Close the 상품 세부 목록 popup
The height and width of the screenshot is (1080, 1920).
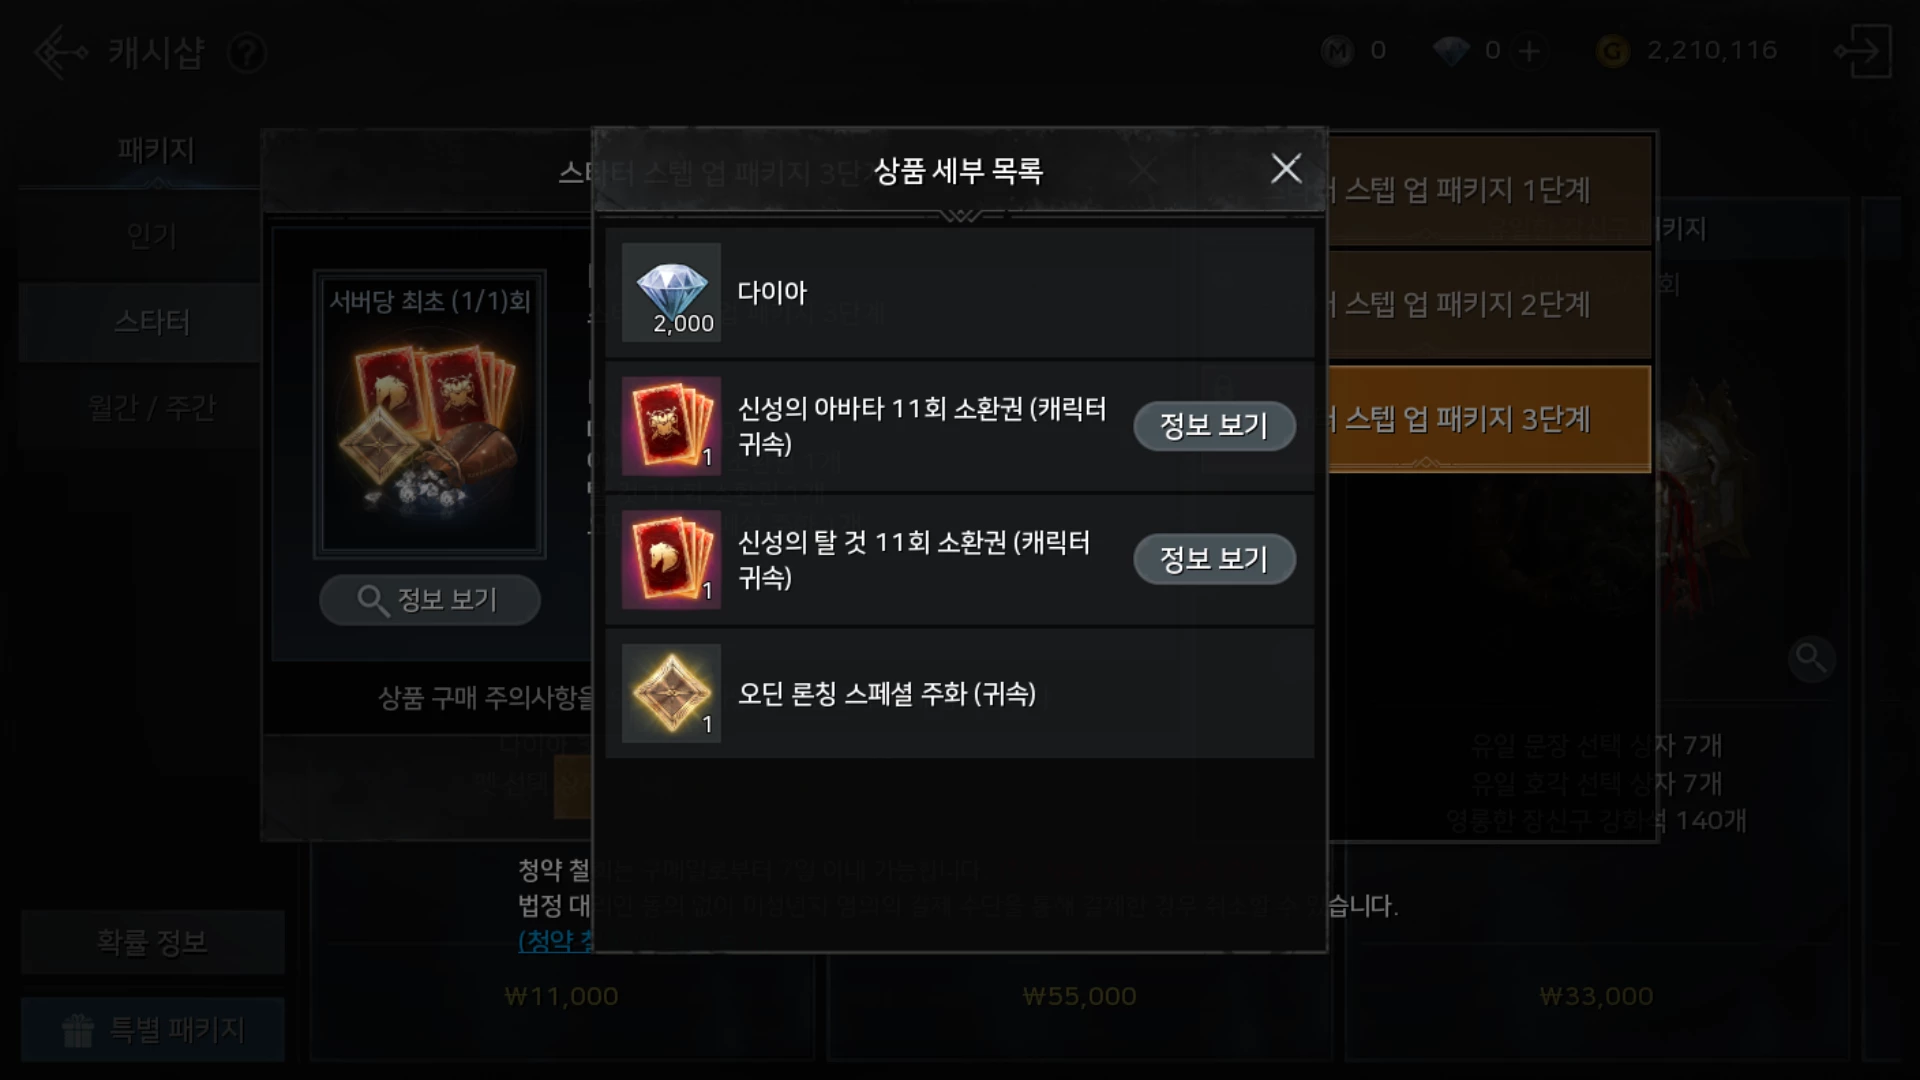tap(1286, 168)
